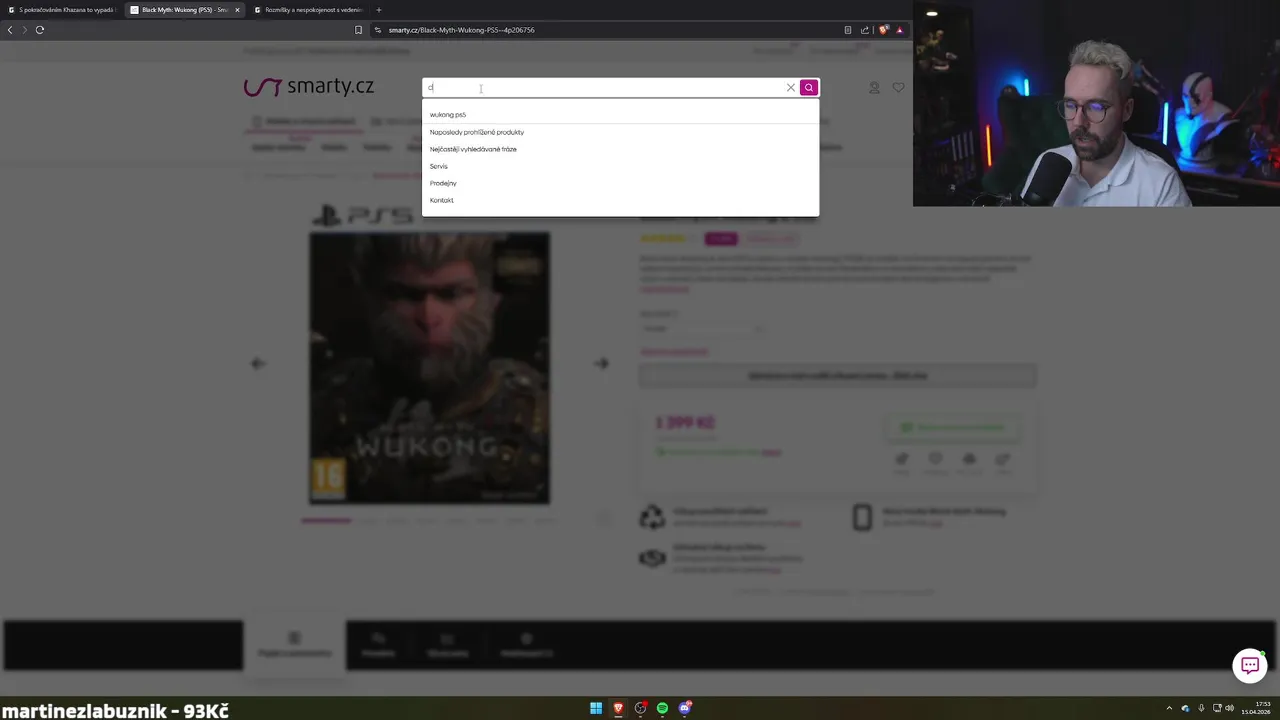This screenshot has width=1280, height=720.
Task: Open Brave browser from taskbar
Action: point(618,708)
